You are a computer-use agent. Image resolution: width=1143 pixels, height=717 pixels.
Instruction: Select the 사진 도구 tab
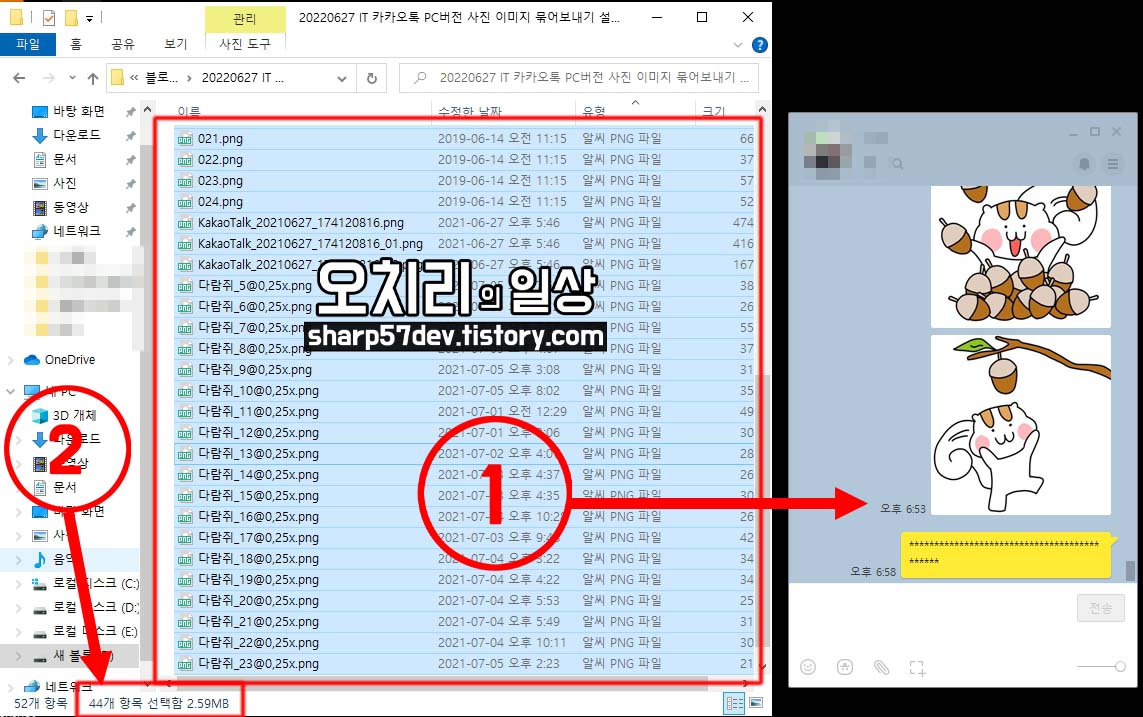coord(245,44)
